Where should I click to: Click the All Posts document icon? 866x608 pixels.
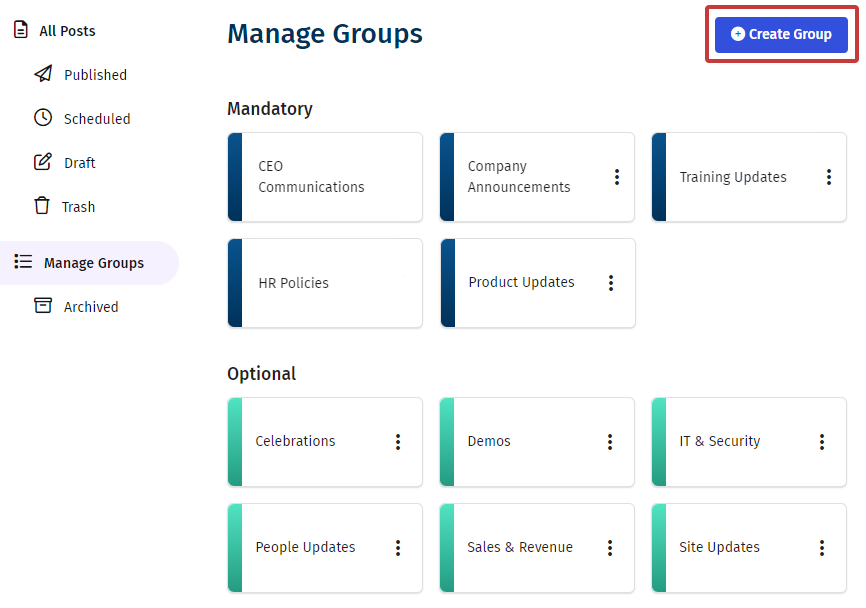21,30
